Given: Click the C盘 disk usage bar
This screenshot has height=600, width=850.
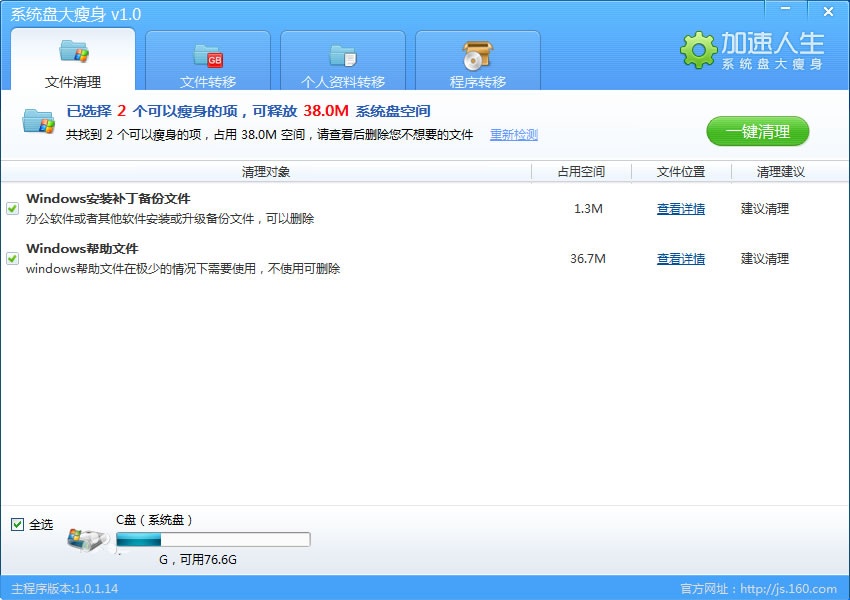Looking at the screenshot, I should coord(213,539).
